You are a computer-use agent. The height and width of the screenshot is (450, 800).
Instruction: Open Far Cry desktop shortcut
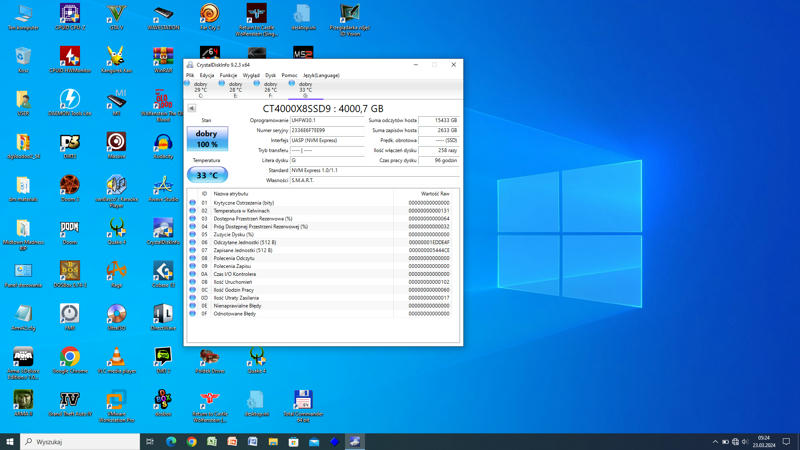click(x=210, y=17)
